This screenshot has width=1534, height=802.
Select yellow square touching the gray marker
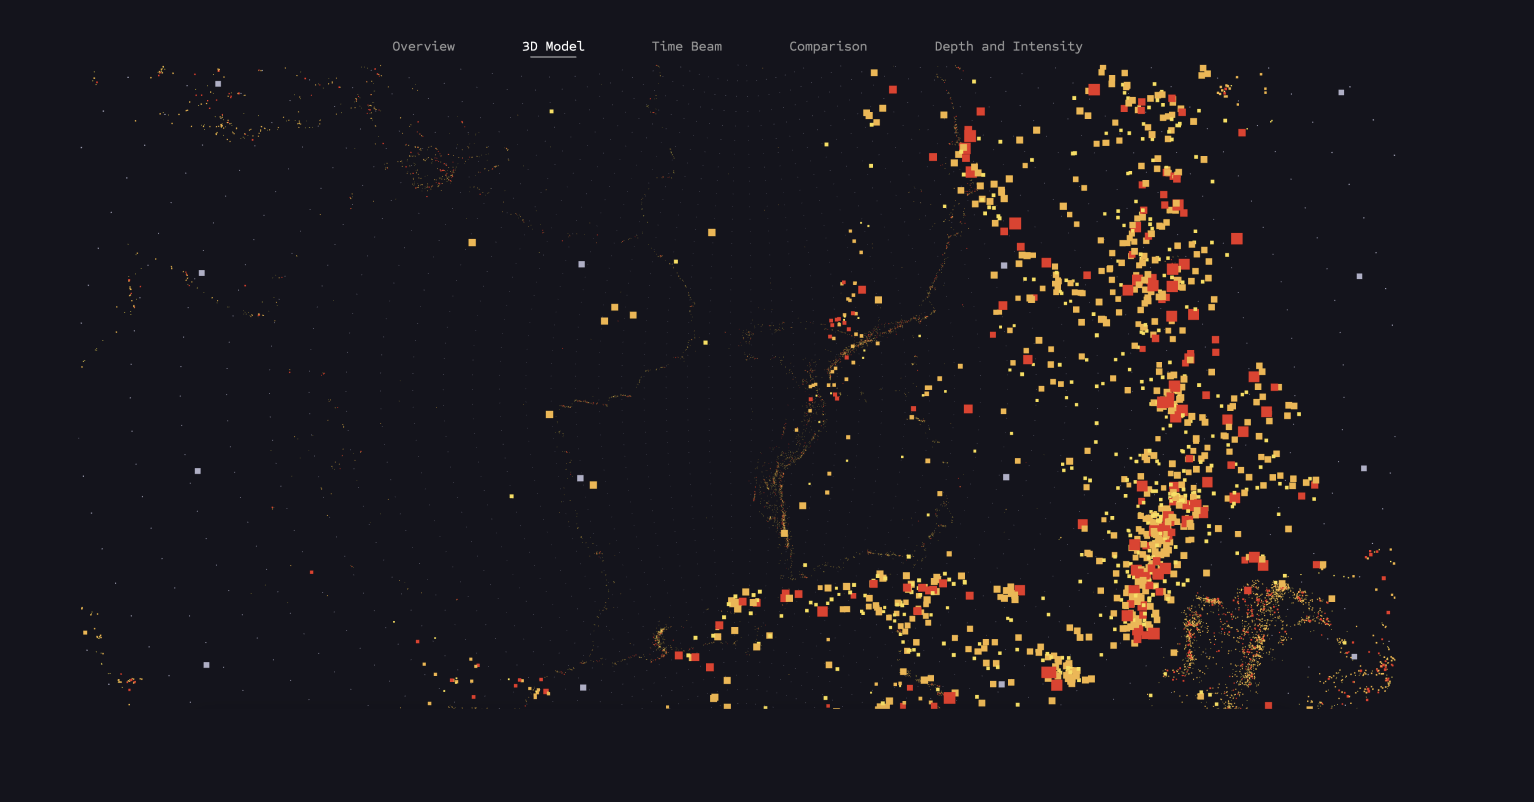(593, 485)
